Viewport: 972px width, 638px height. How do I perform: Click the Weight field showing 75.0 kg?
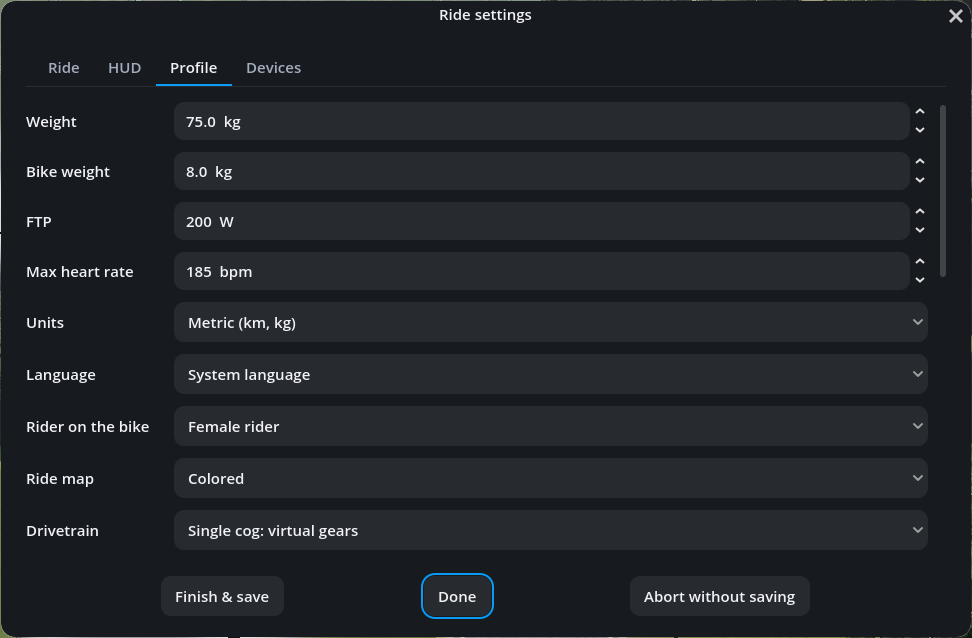click(541, 122)
